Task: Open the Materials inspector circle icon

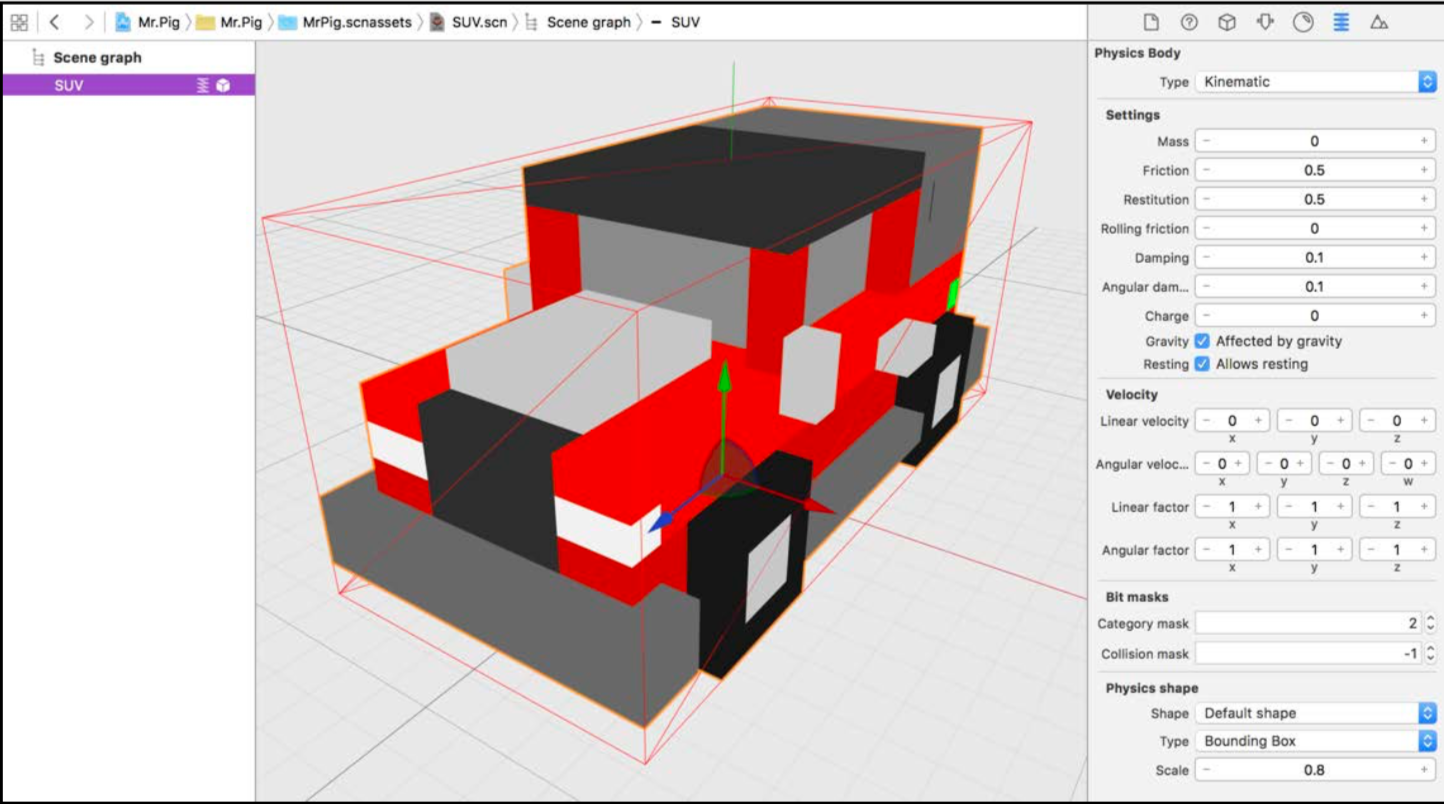Action: click(x=1303, y=22)
